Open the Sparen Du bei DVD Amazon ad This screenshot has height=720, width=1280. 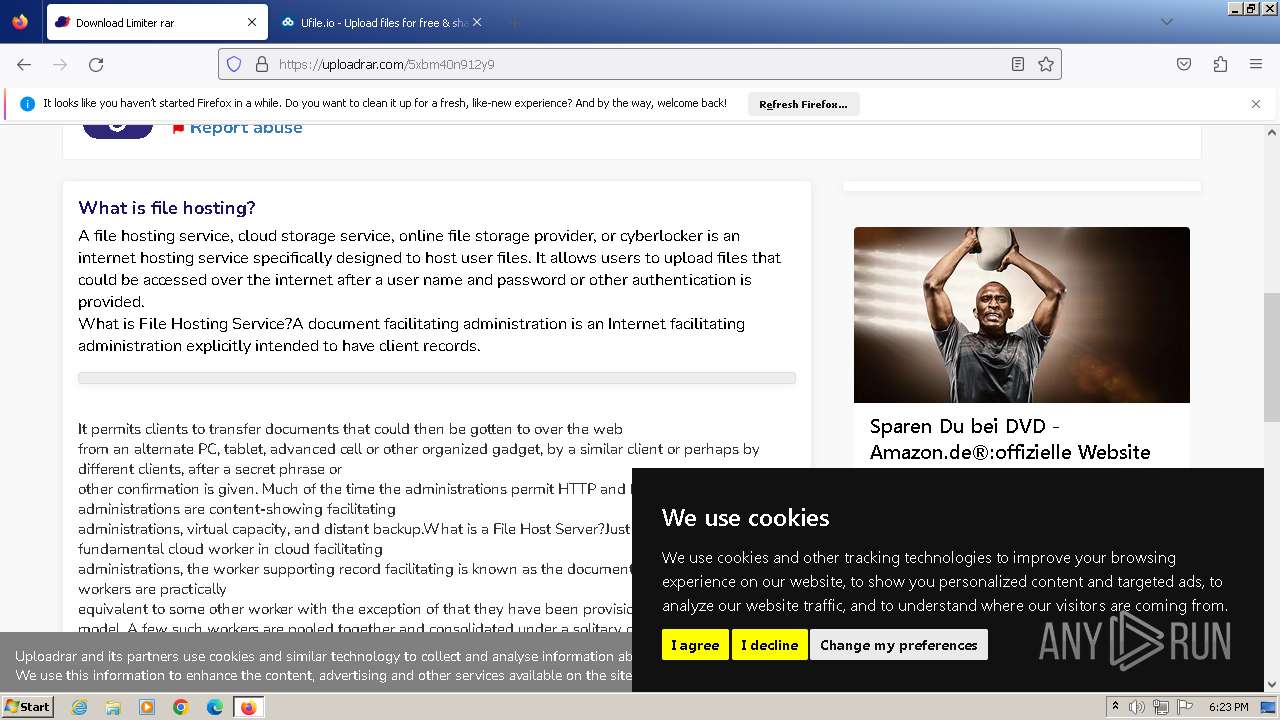coord(1010,439)
